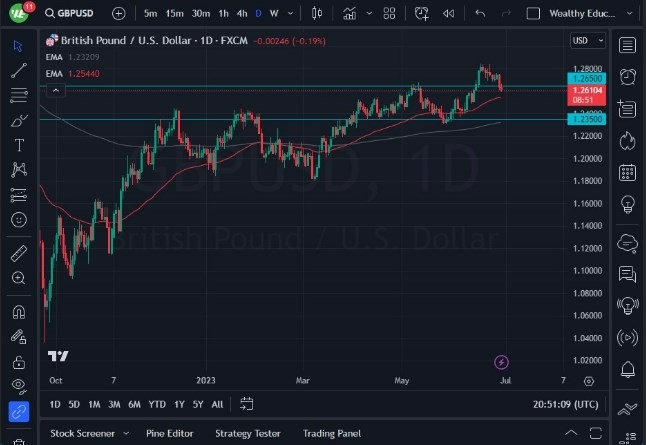Collapse the indicator legend chevron
The image size is (646, 445).
56,90
